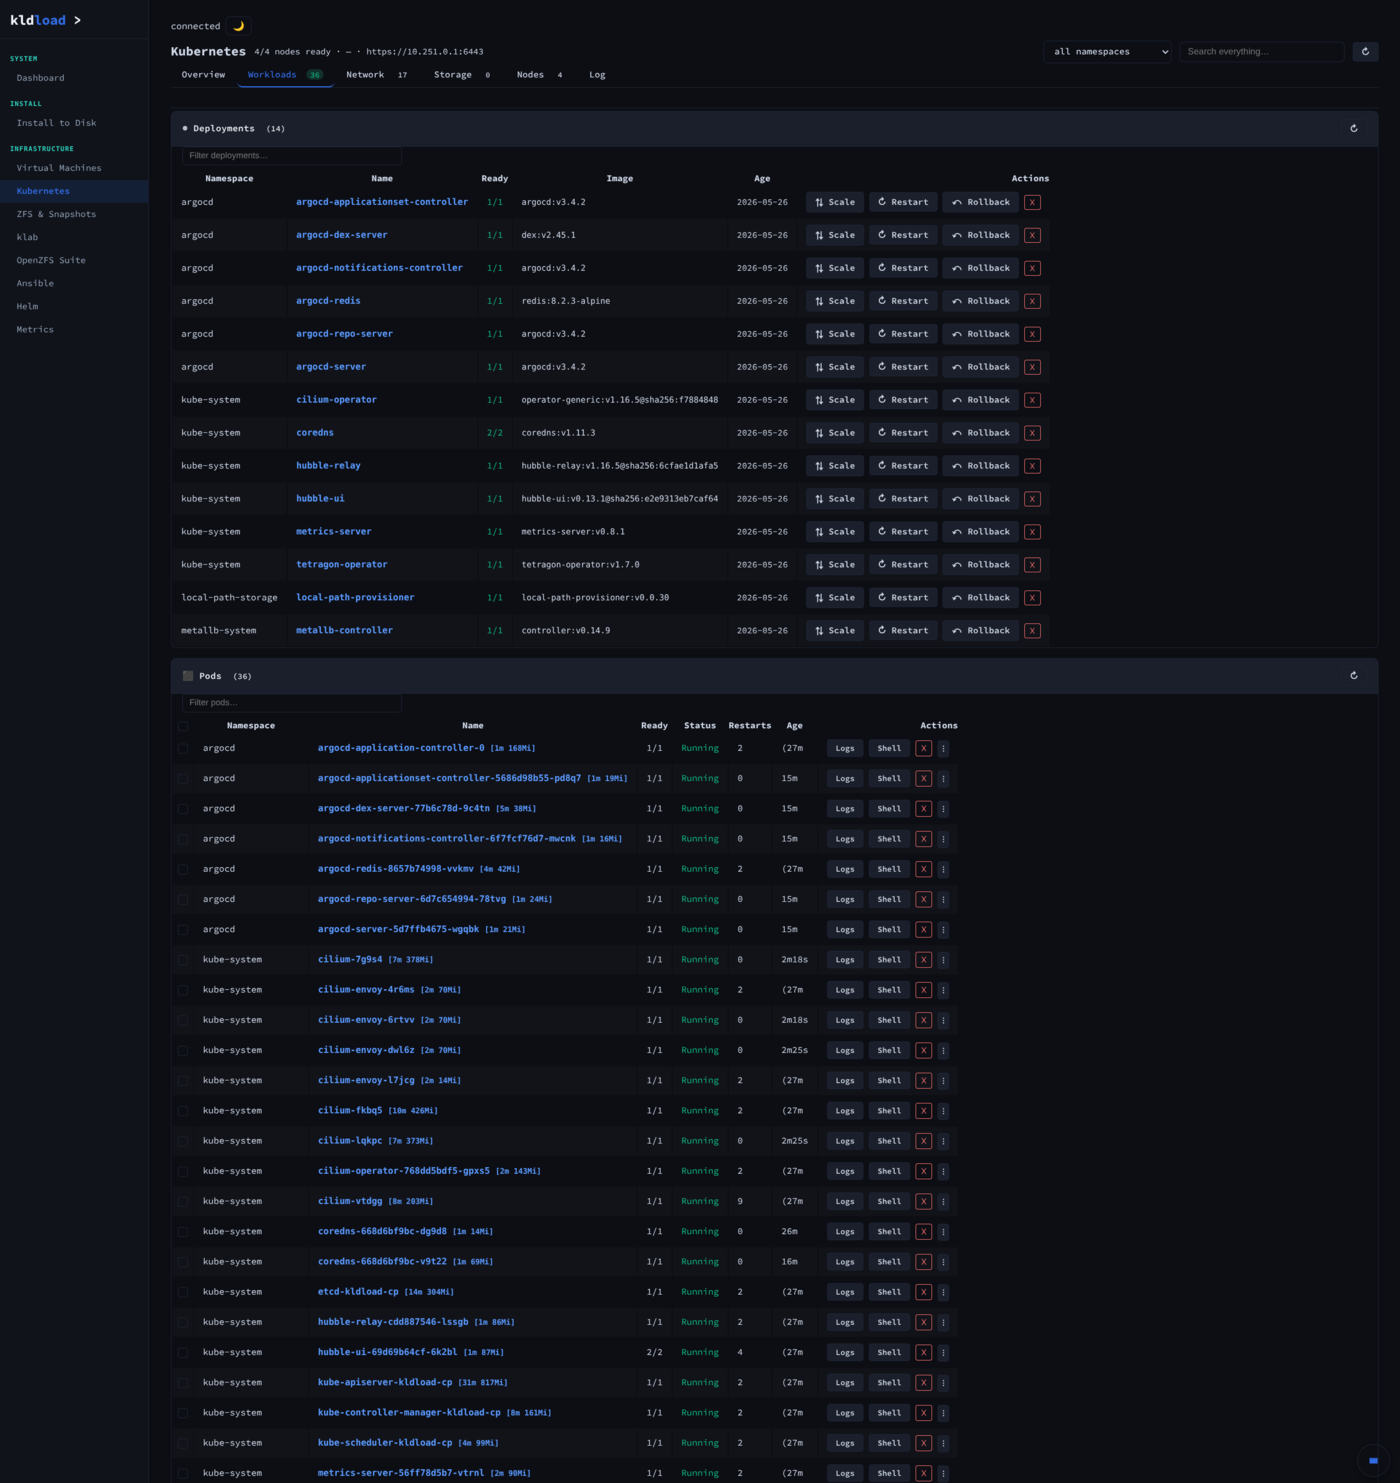Refresh the Deployments panel
Screen dimensions: 1400x1483
1354,128
